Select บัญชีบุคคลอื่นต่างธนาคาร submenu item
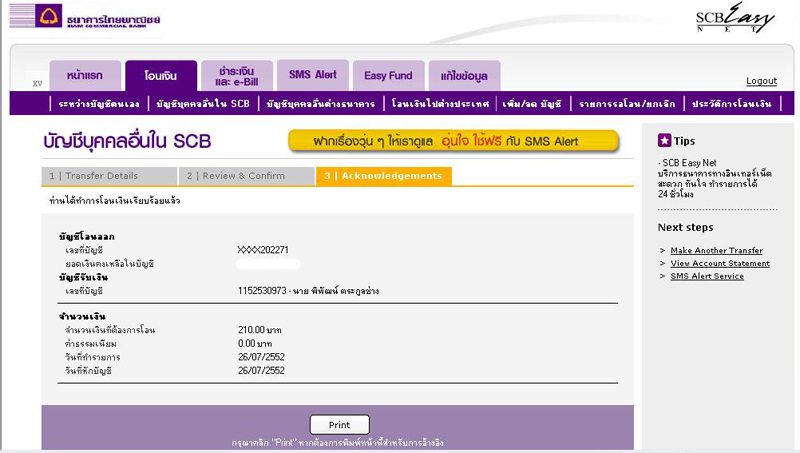This screenshot has width=800, height=453. (320, 104)
